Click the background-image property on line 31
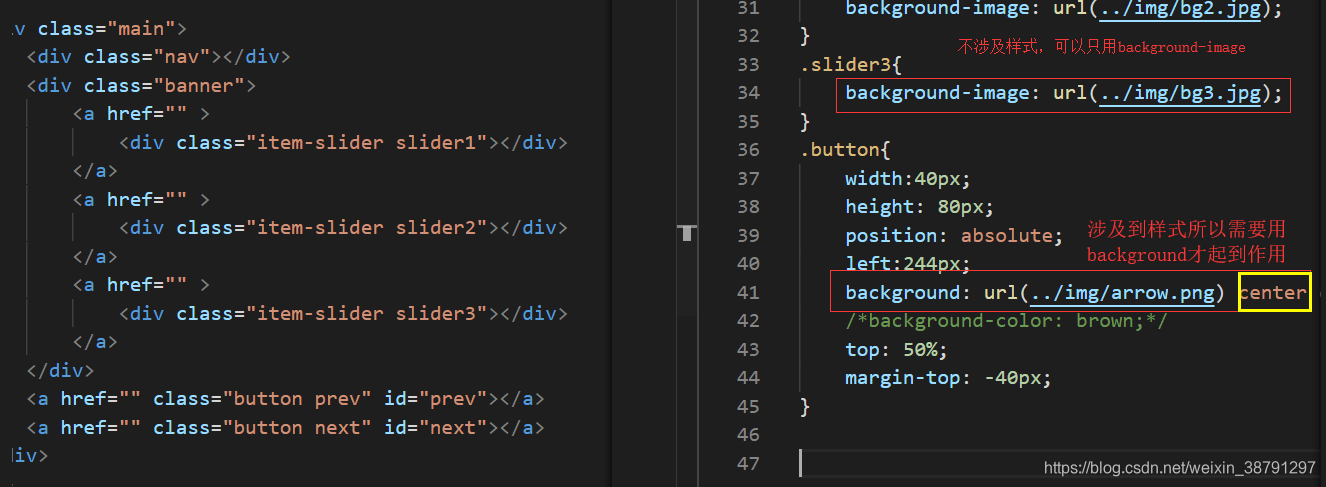This screenshot has height=487, width=1326. pyautogui.click(x=937, y=8)
